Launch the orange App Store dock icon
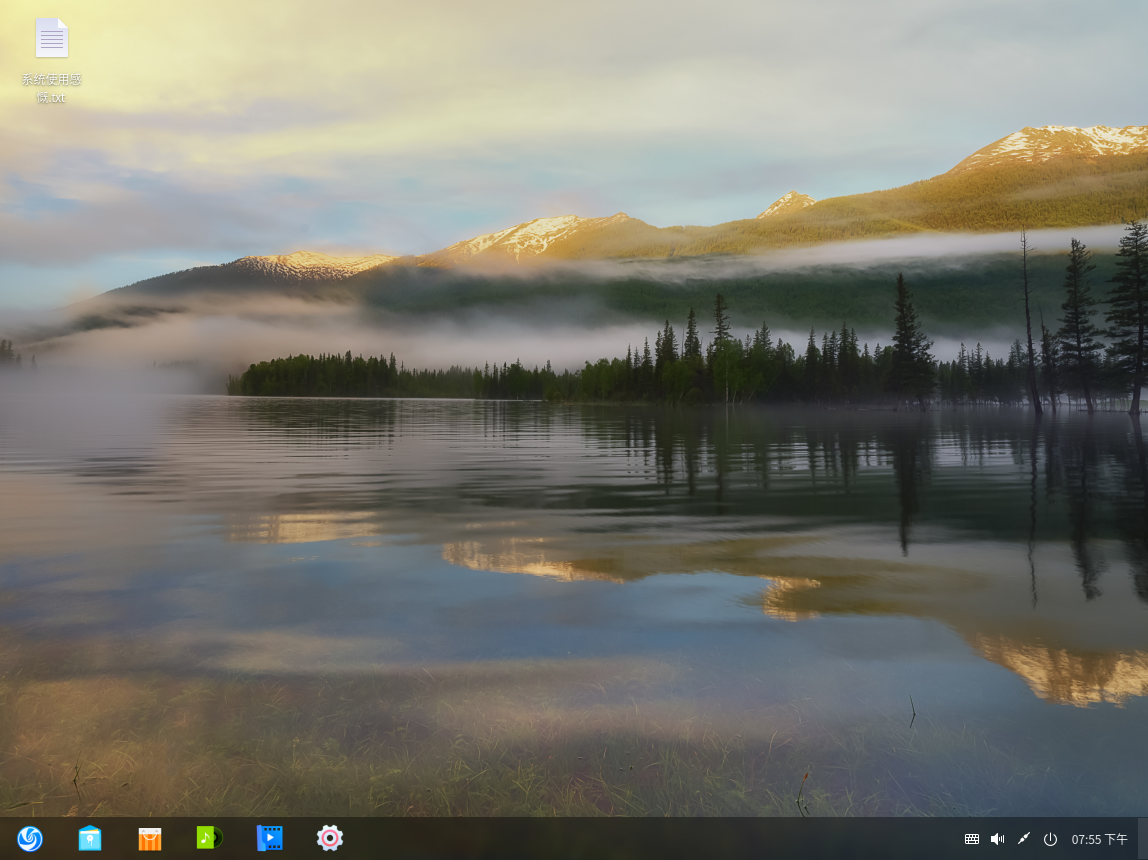Screen dimensions: 1148x860 click(x=150, y=839)
